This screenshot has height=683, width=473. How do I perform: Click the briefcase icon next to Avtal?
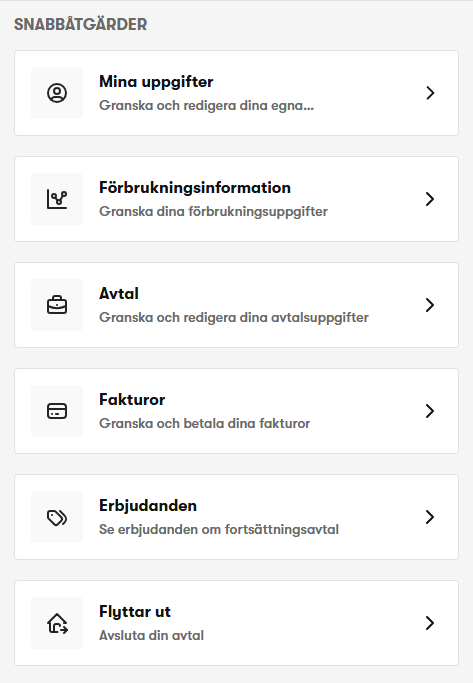tap(57, 305)
